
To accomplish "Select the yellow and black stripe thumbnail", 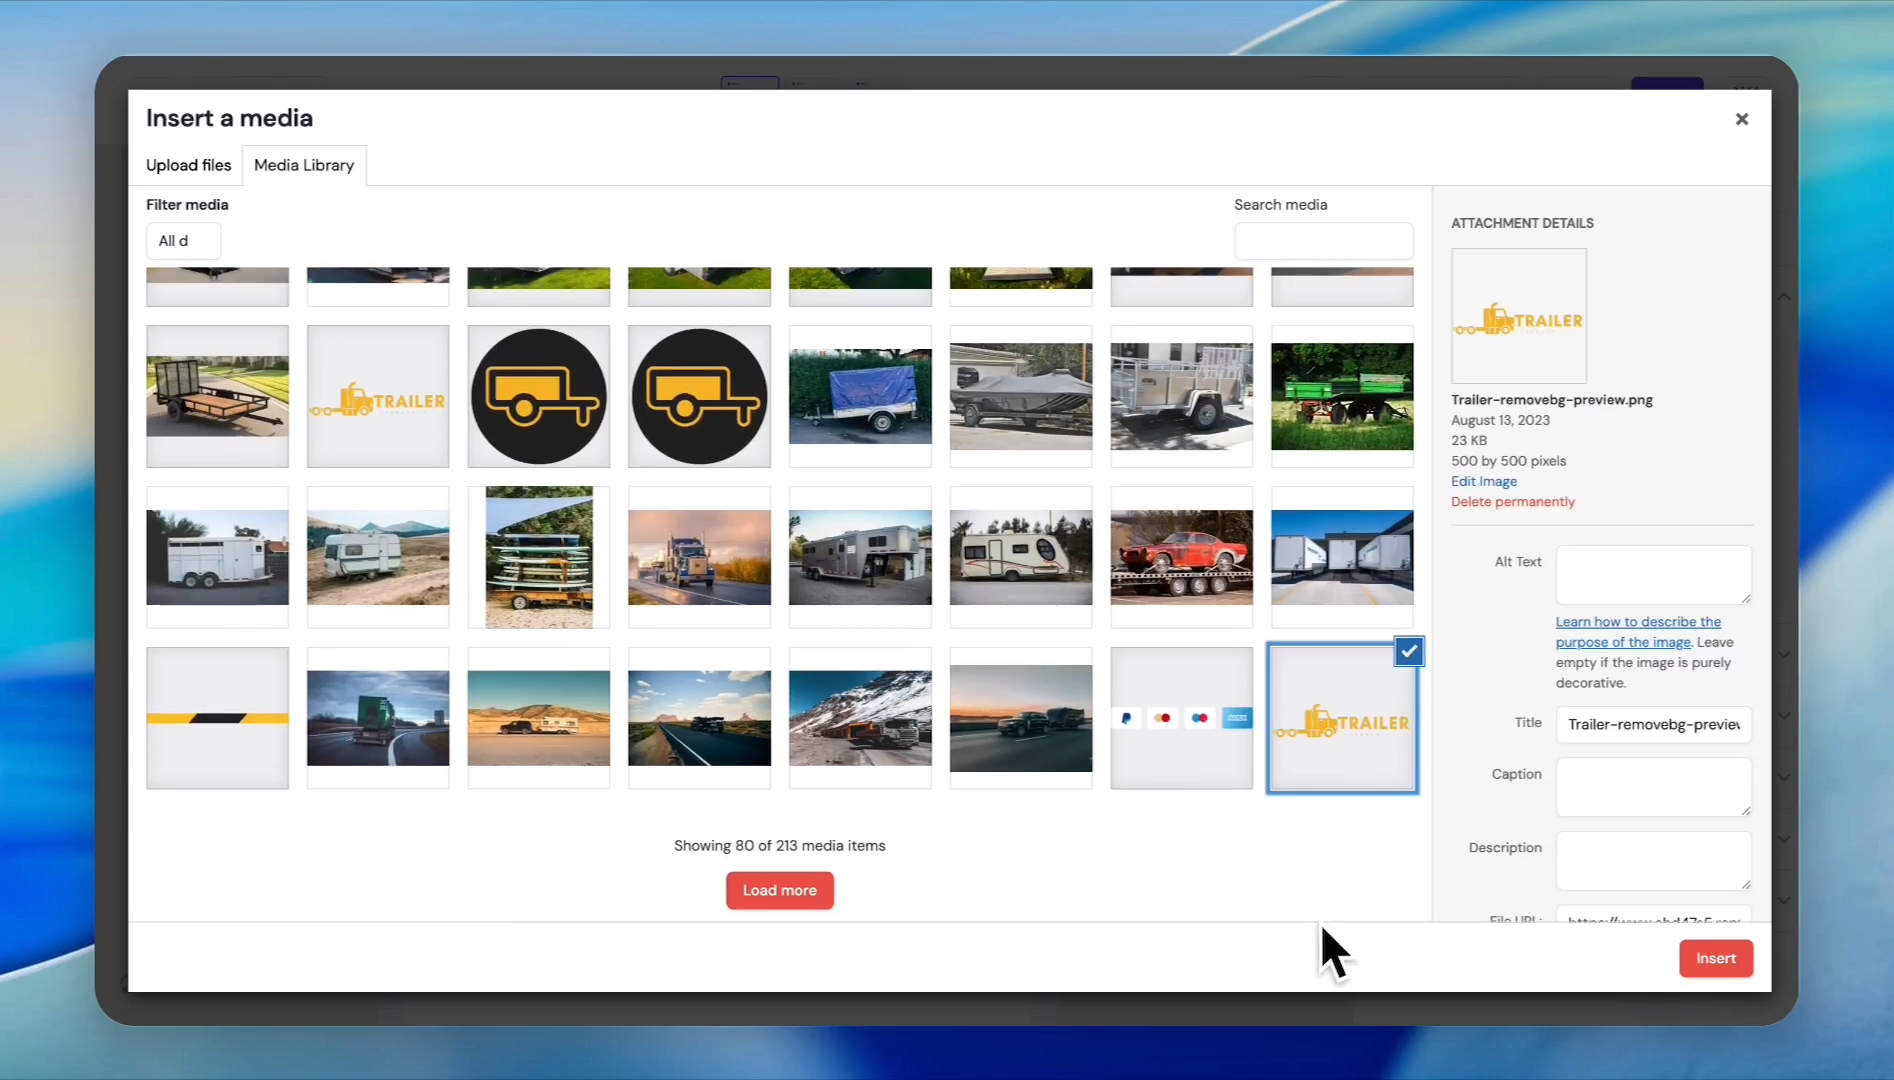I will (217, 718).
